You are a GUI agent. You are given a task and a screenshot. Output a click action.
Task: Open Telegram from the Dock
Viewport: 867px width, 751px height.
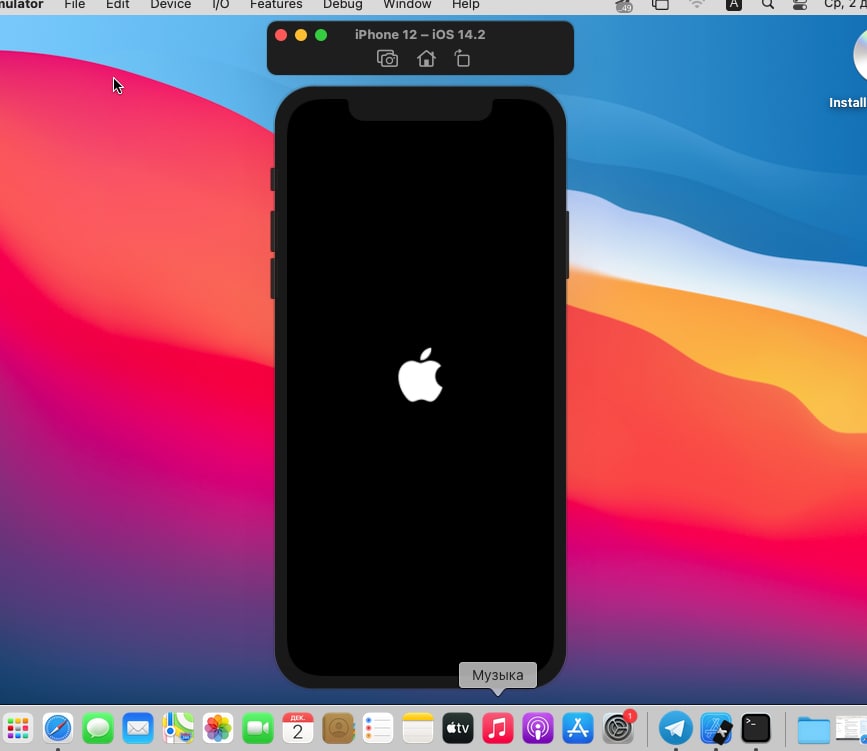coord(675,728)
